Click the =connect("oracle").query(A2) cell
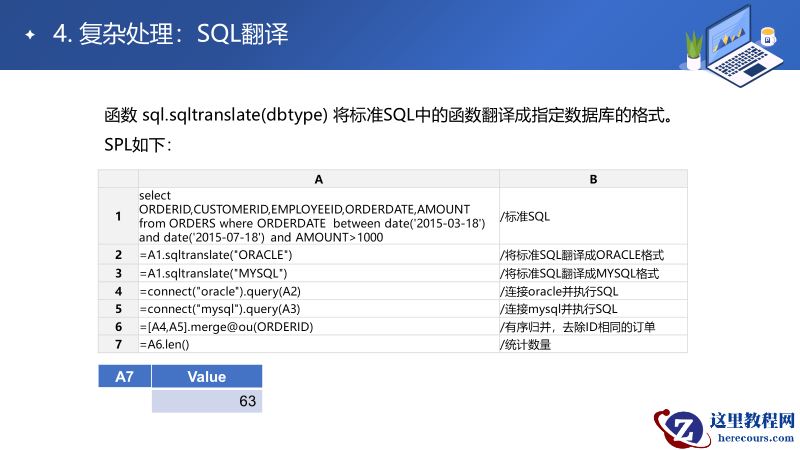800x450 pixels. [x=318, y=291]
